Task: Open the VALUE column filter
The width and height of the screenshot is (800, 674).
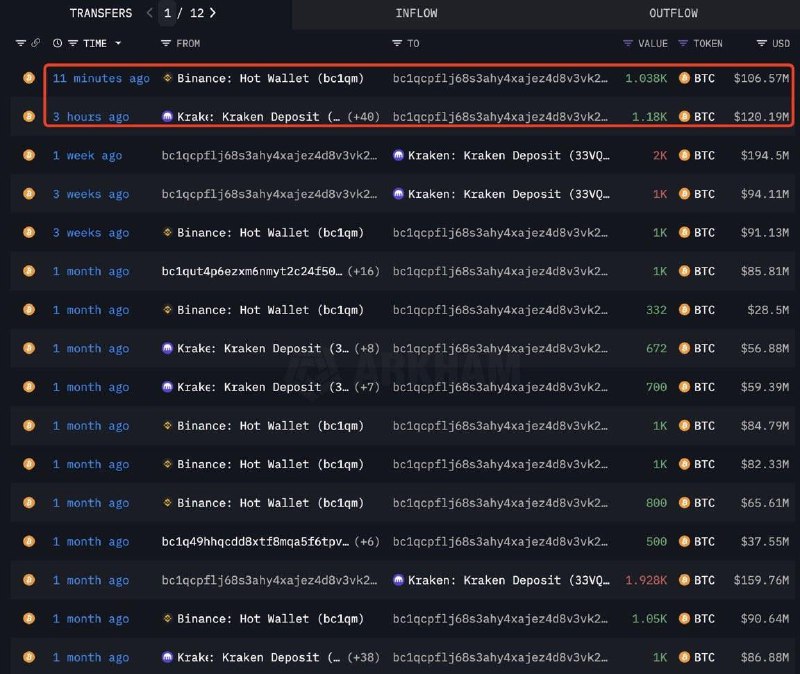Action: tap(628, 43)
